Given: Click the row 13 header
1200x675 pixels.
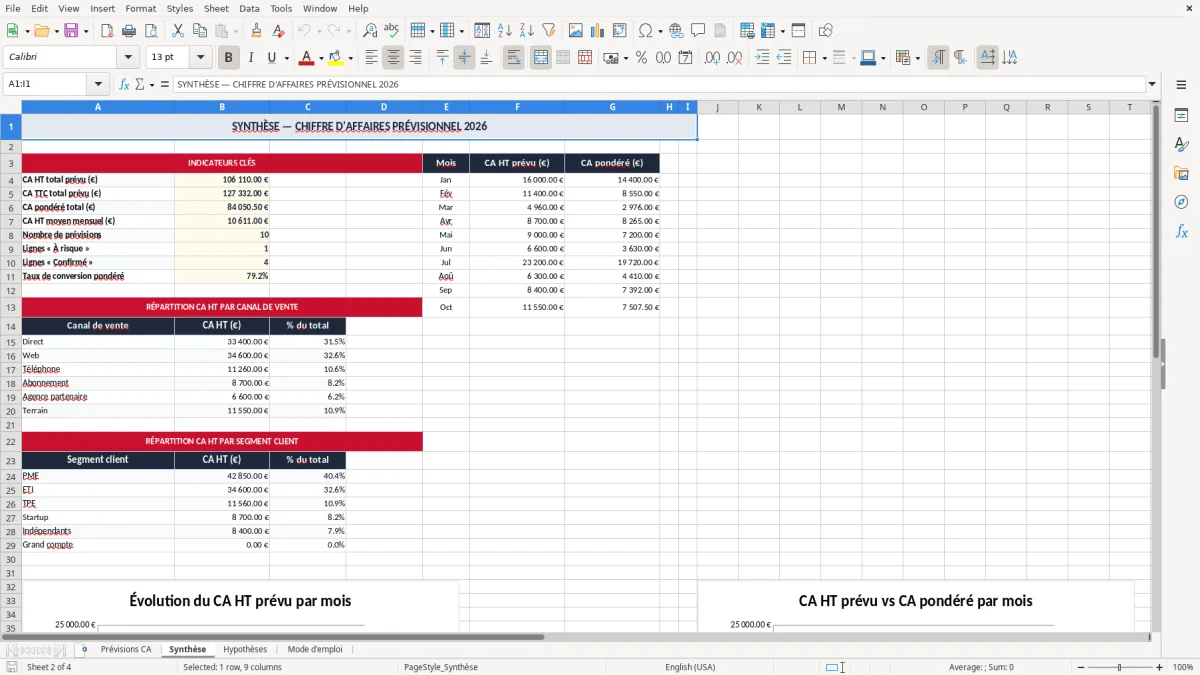Looking at the screenshot, I should 11,307.
